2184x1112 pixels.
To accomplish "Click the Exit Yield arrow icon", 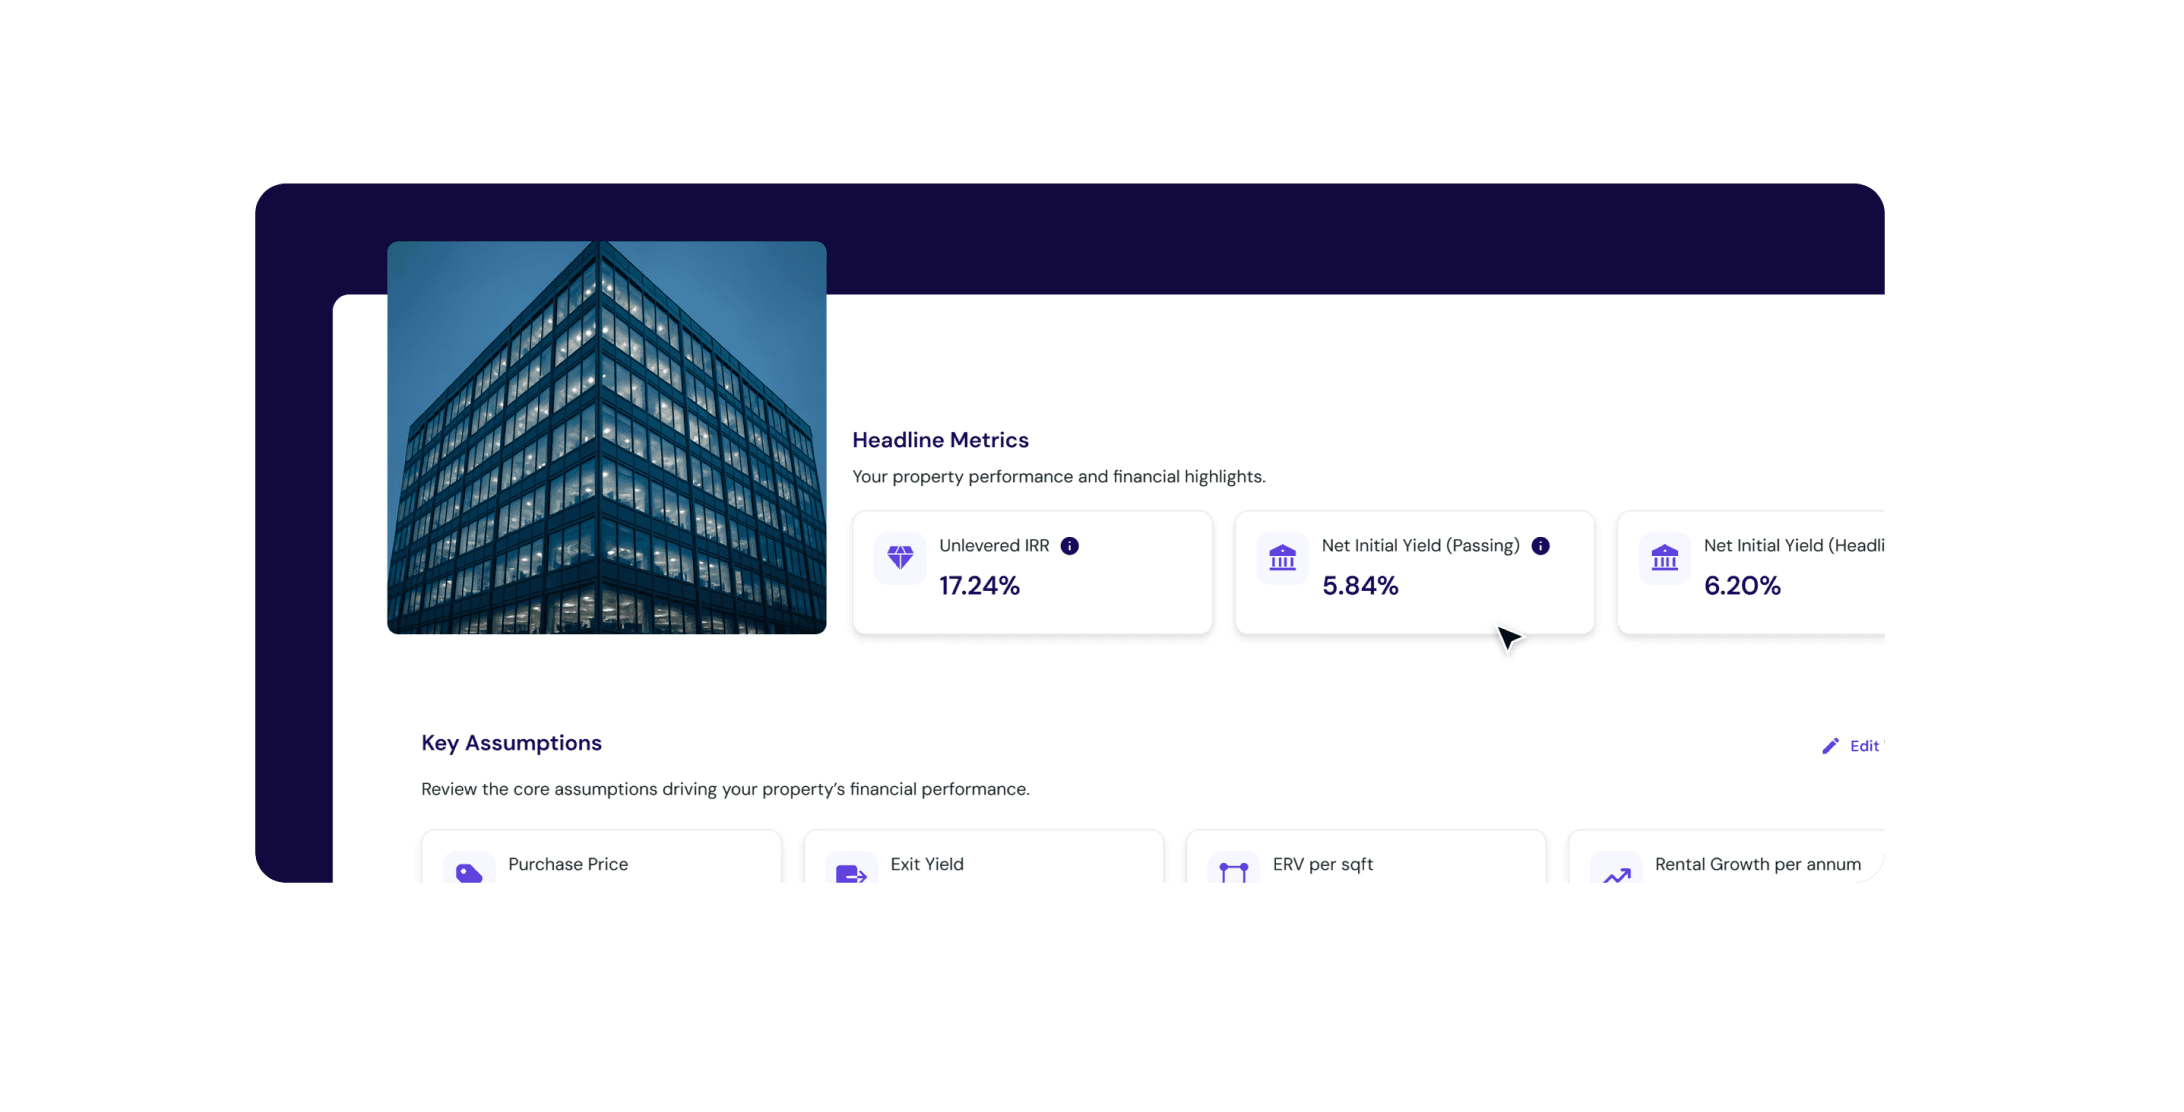I will pyautogui.click(x=851, y=874).
